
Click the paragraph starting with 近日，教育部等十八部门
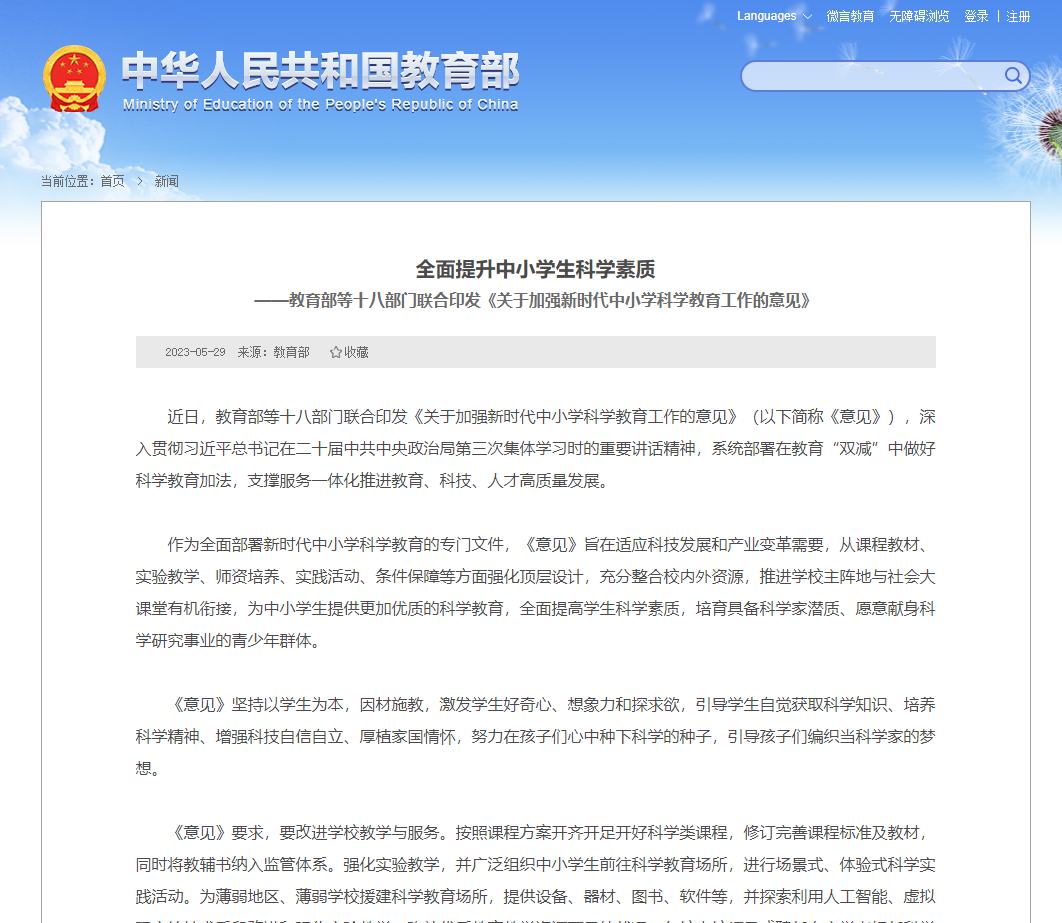(535, 448)
